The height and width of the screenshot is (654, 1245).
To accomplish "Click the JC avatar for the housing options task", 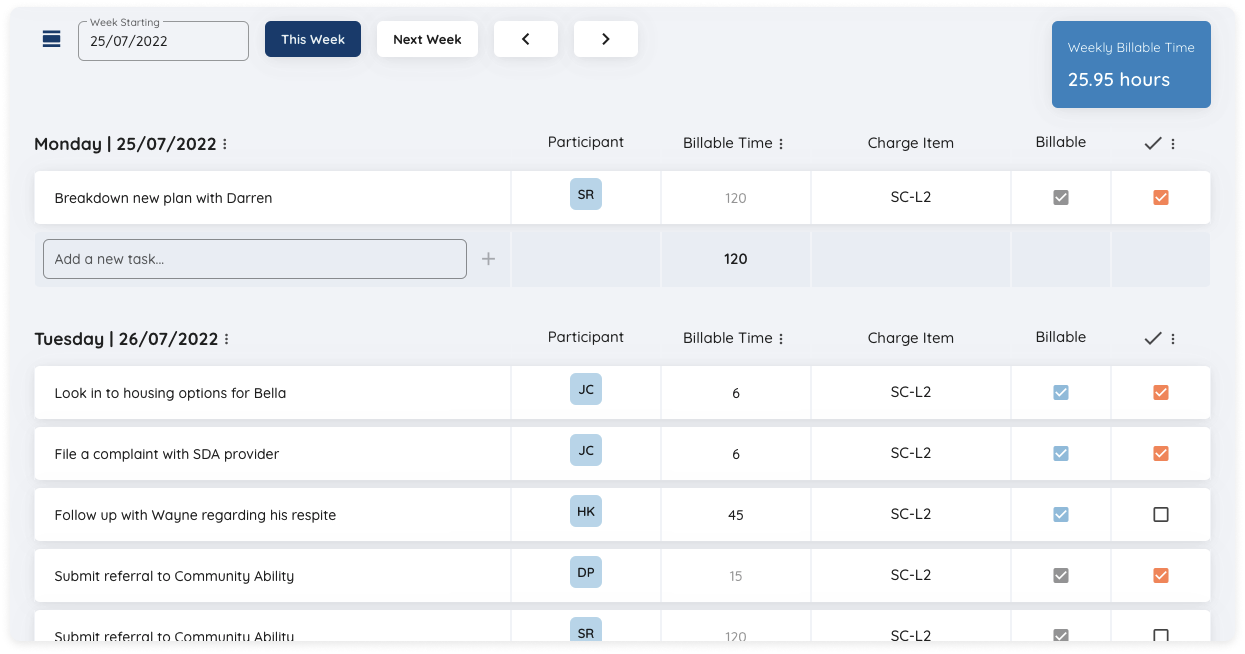I will 585,389.
